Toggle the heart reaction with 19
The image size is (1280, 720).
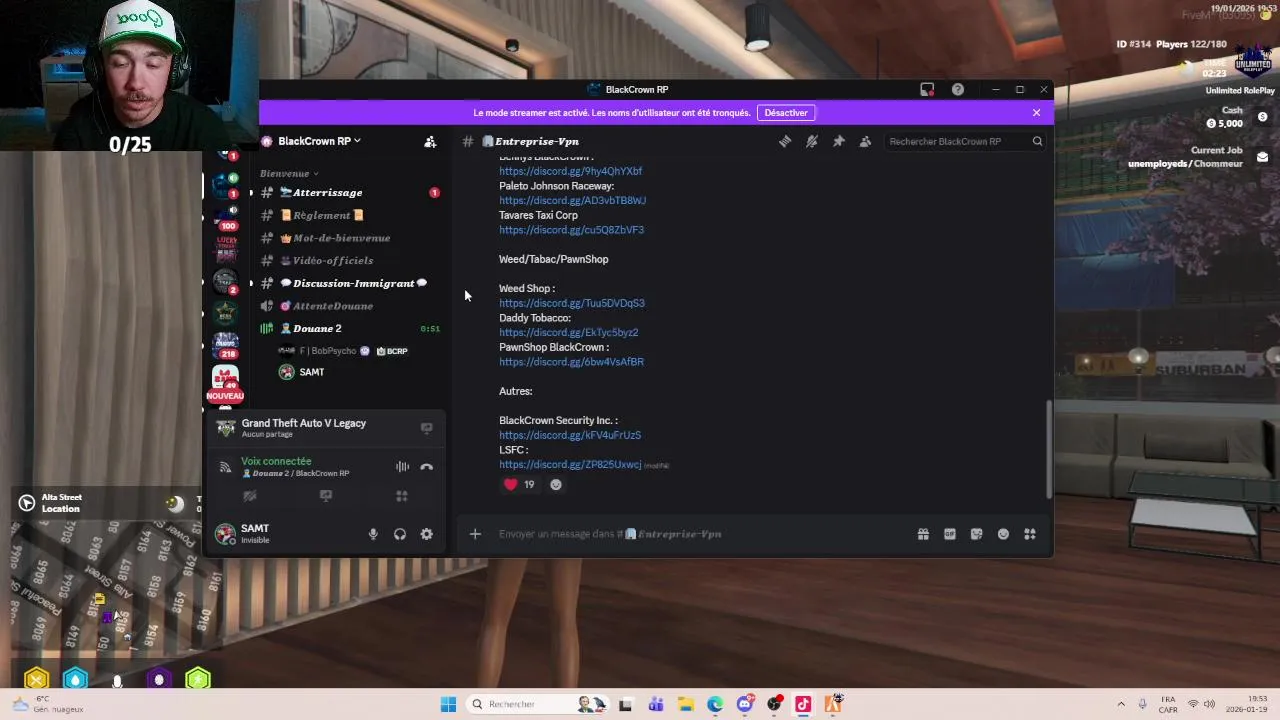tap(519, 484)
